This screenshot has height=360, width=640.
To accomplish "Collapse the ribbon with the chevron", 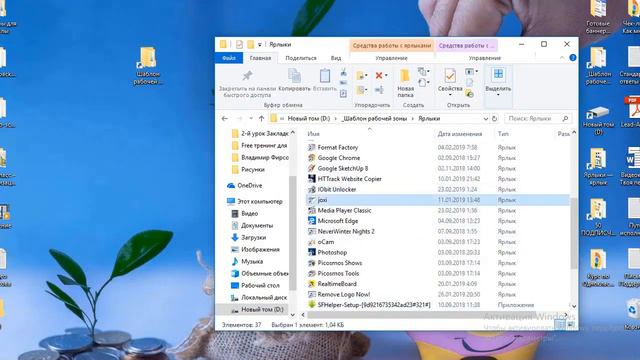I will pyautogui.click(x=562, y=58).
